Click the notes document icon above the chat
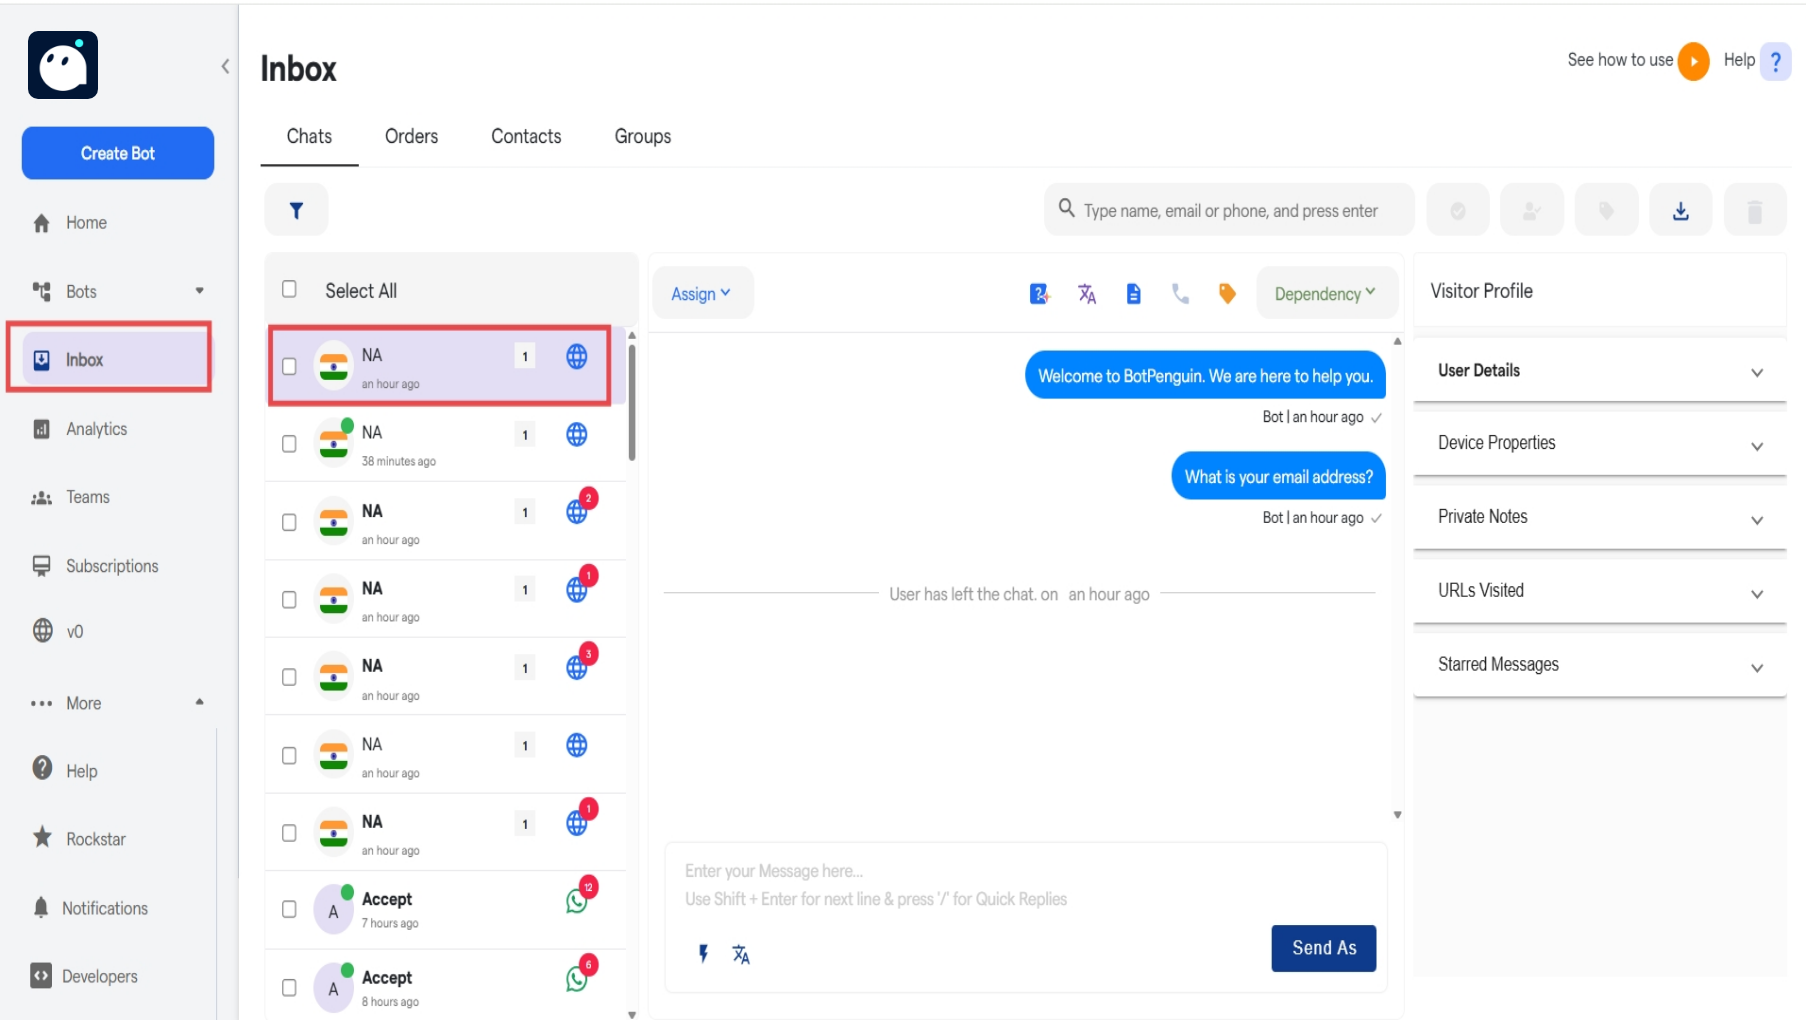Screen dimensions: 1806x1020 coord(1133,293)
